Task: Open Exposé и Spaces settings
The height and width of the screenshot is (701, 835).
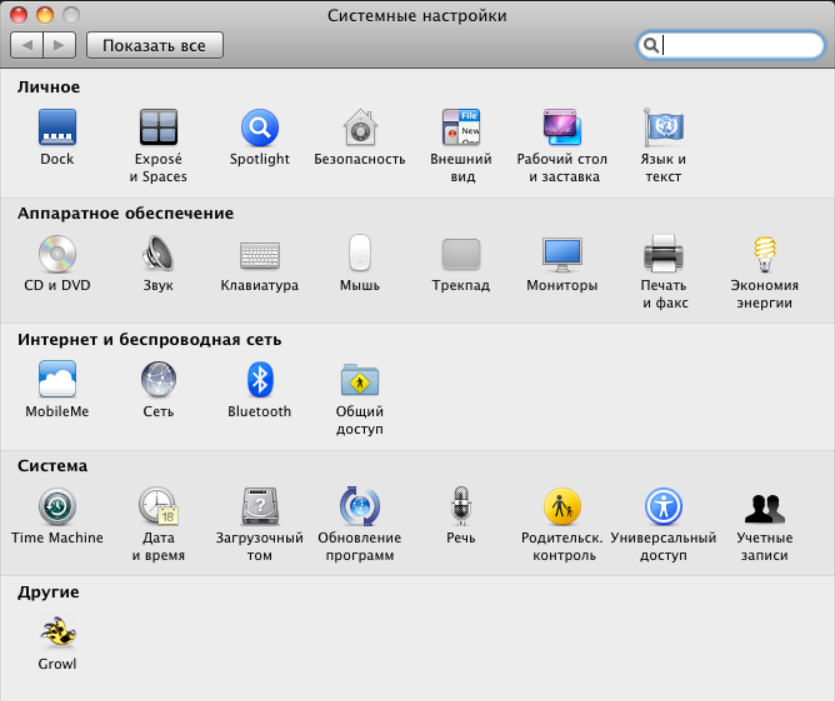Action: pyautogui.click(x=158, y=129)
